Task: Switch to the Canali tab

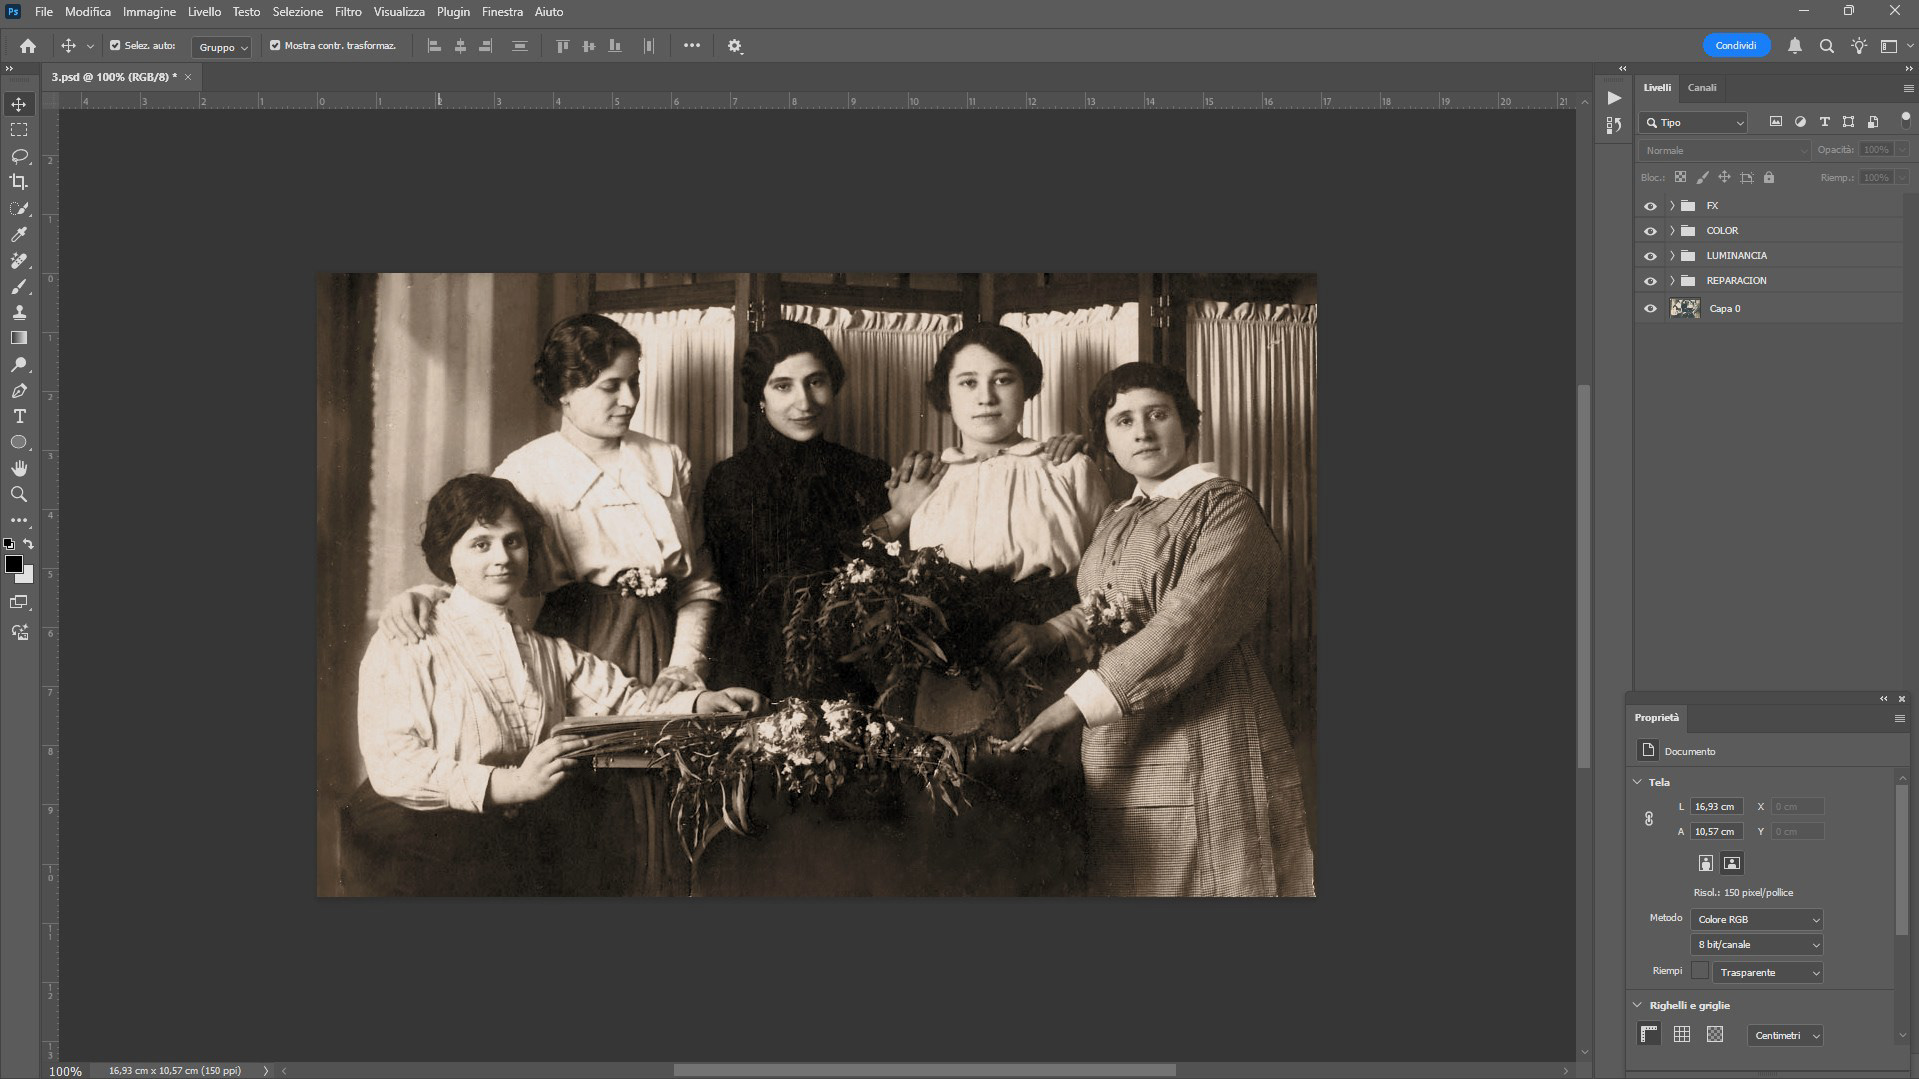Action: coord(1702,88)
